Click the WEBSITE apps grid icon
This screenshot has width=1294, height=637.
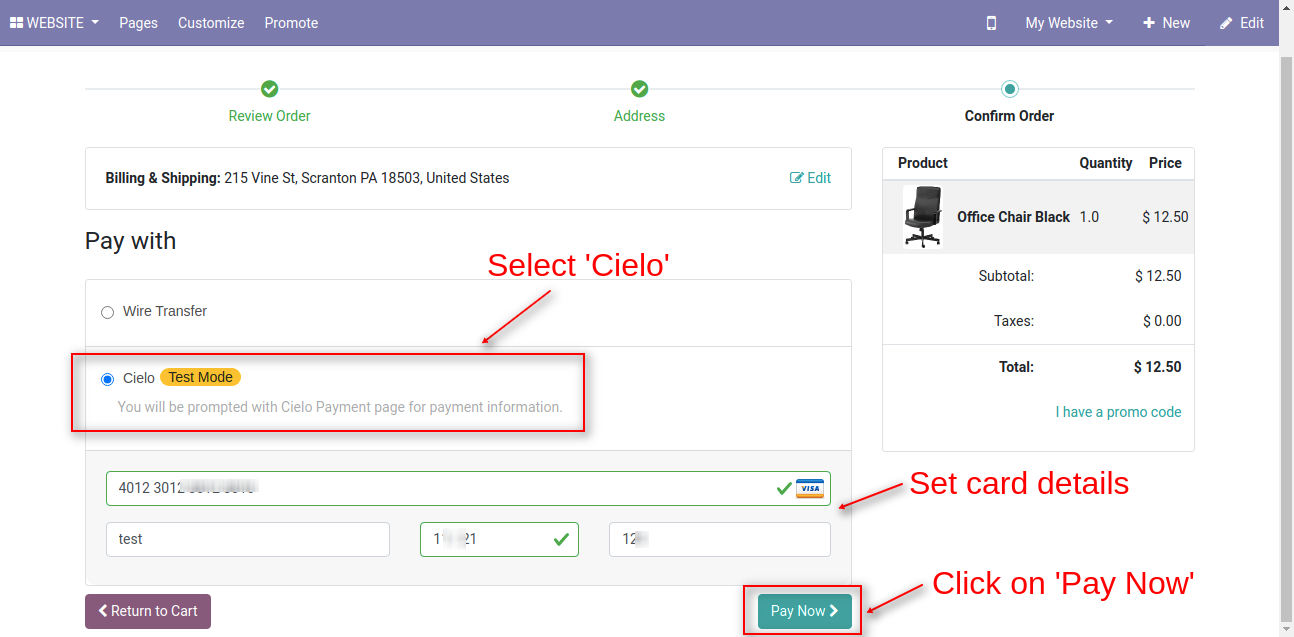coord(16,23)
